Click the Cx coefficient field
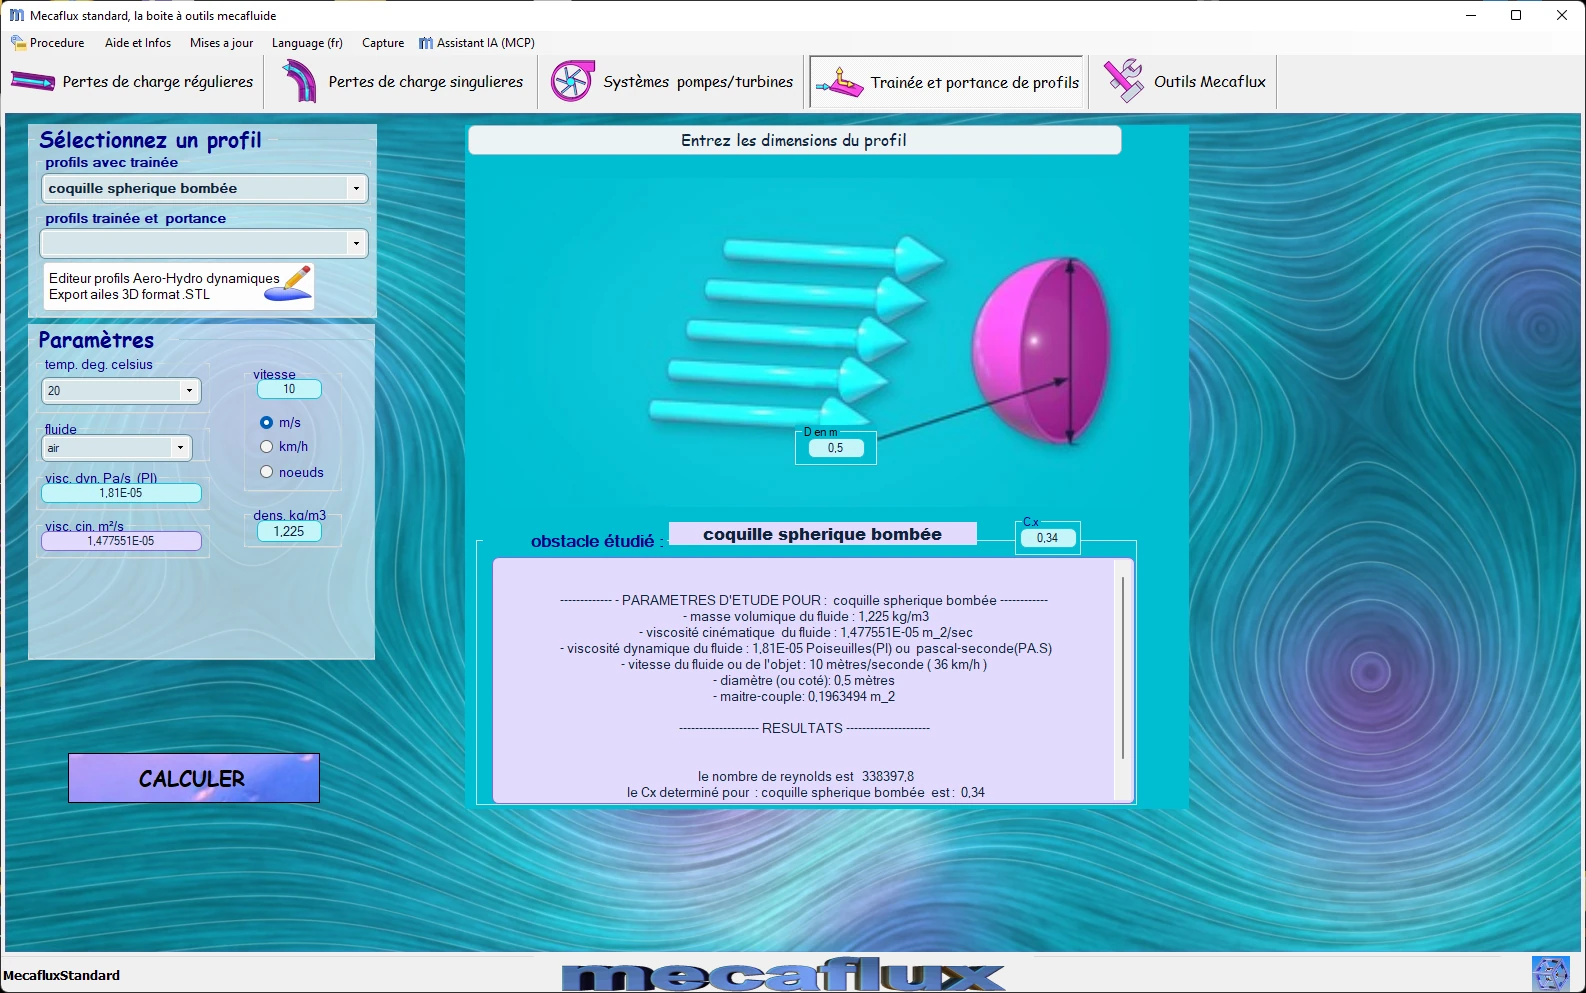The image size is (1586, 993). pyautogui.click(x=1047, y=538)
